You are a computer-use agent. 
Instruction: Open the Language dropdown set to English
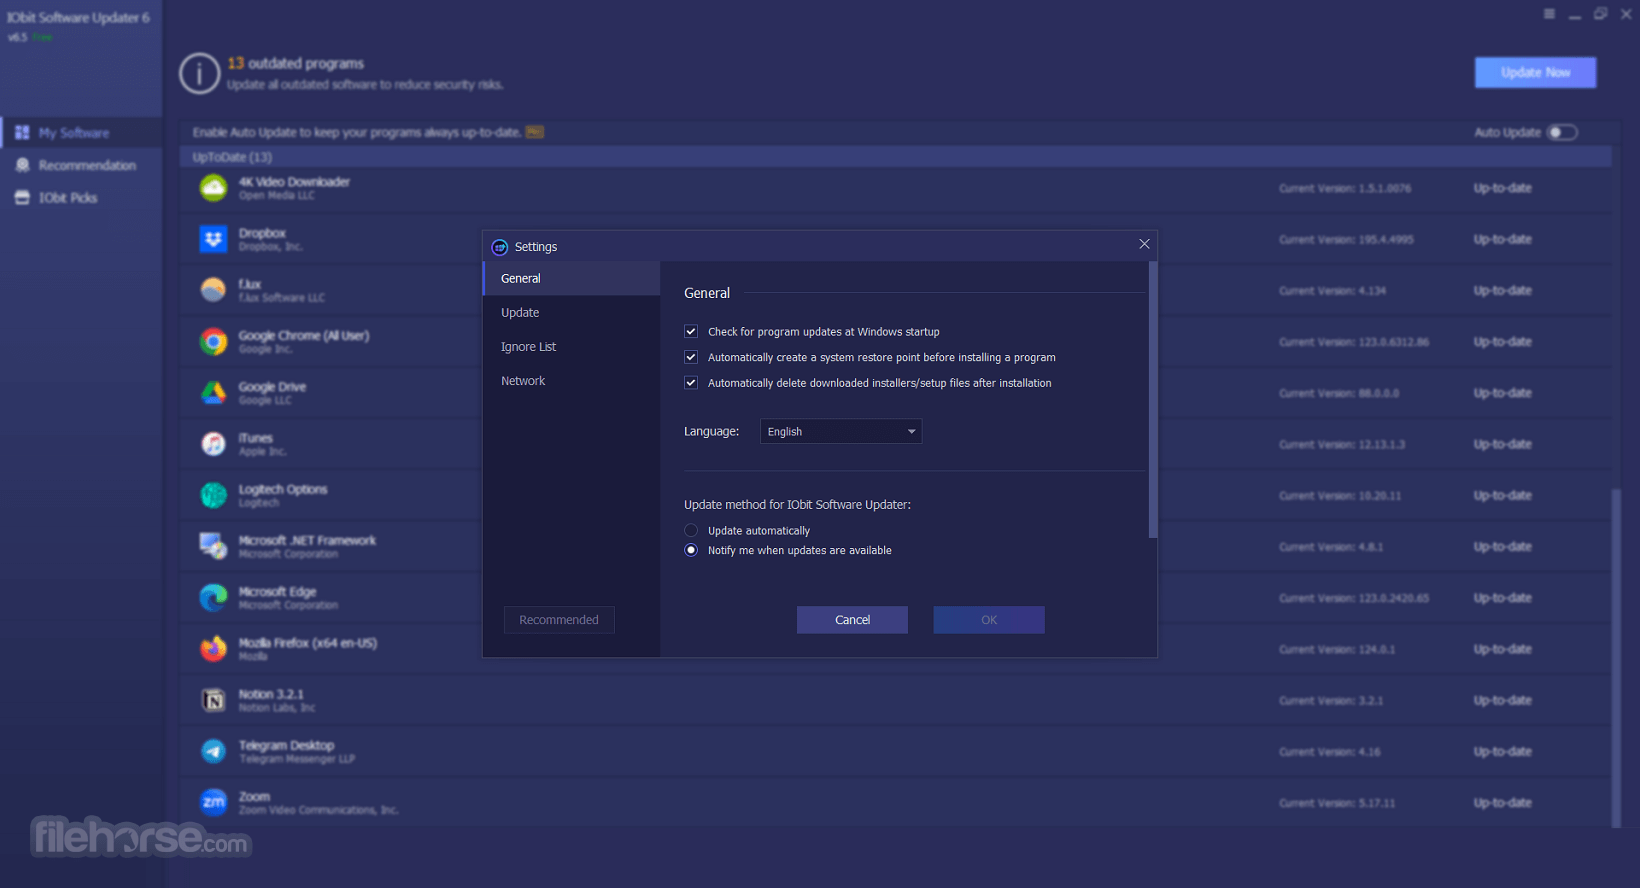tap(841, 431)
